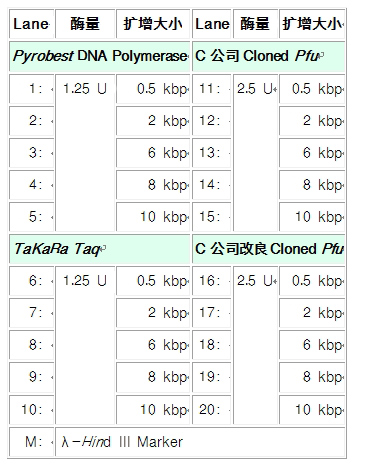
Task: Click the lane 15: cell
Action: click(212, 217)
